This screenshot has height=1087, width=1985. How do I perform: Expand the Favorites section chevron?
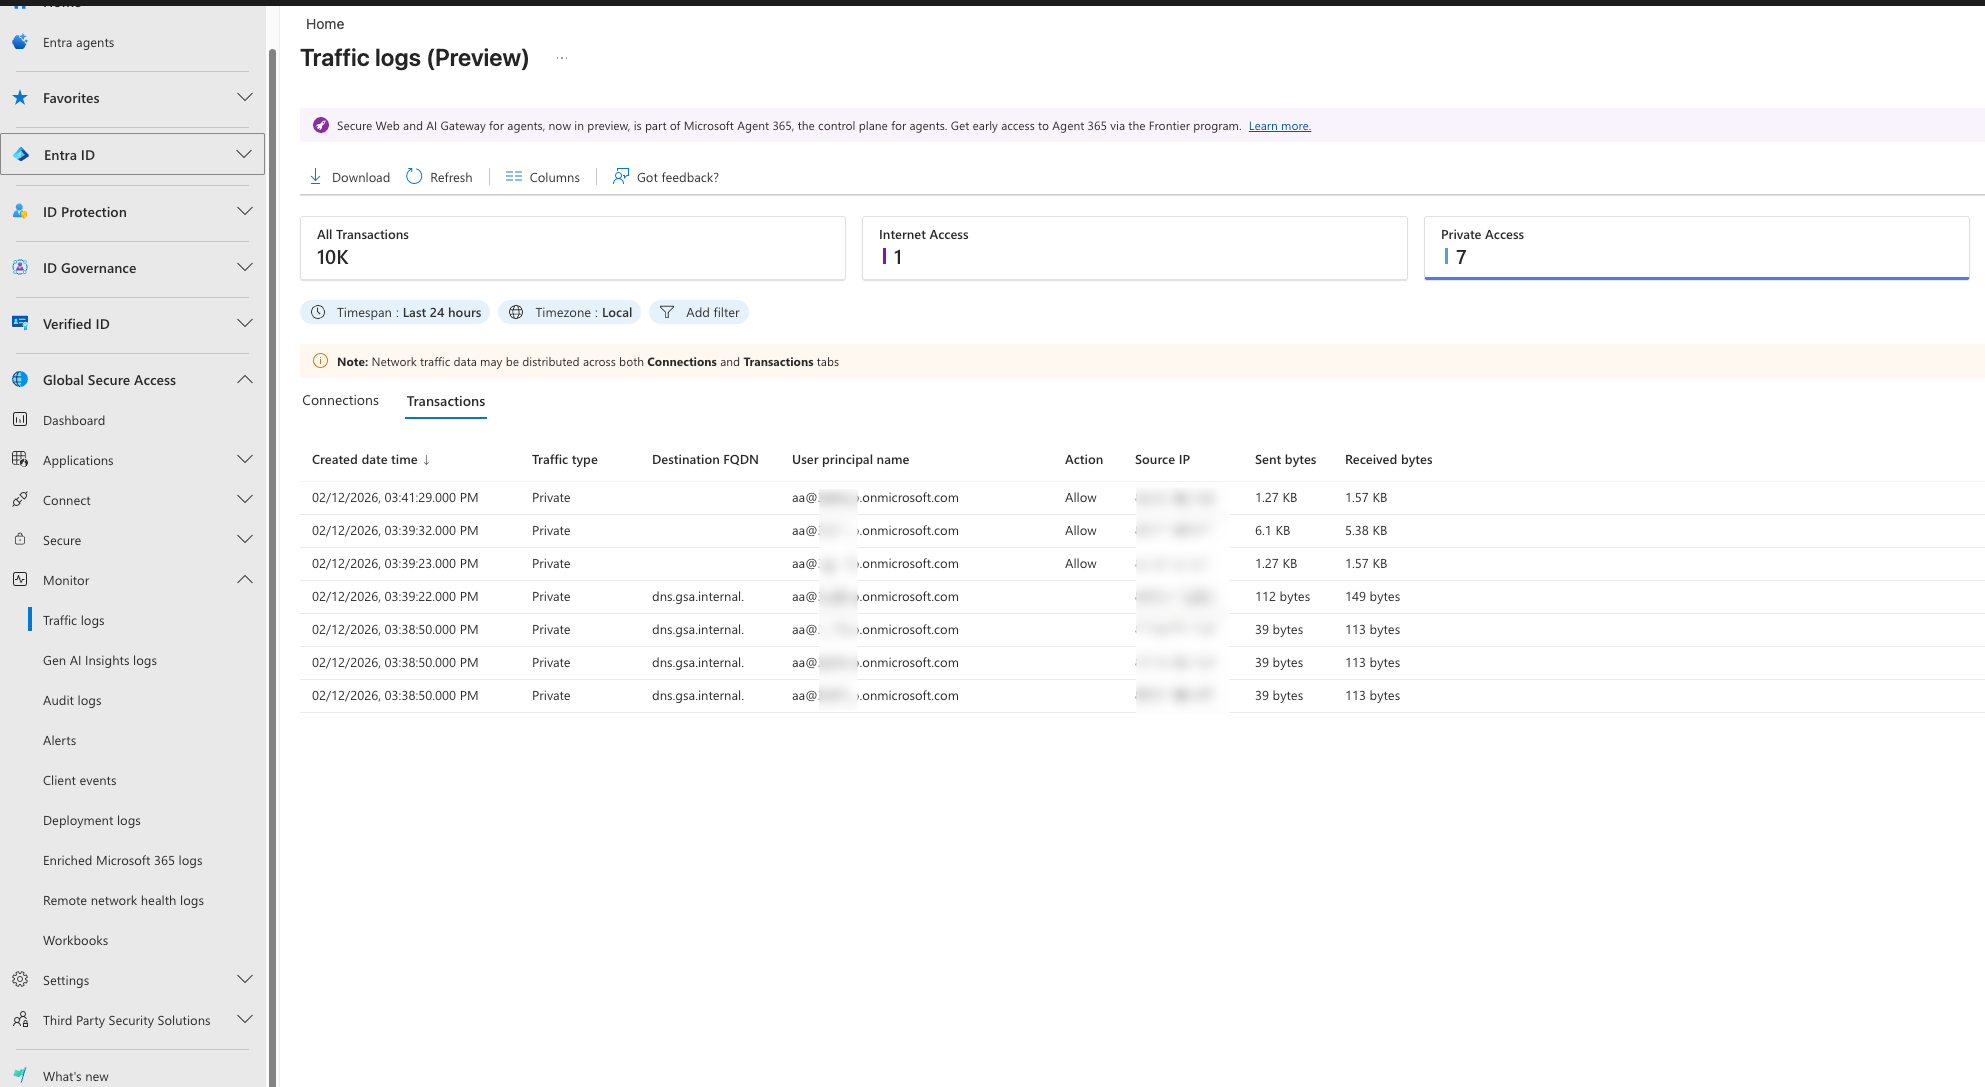245,98
